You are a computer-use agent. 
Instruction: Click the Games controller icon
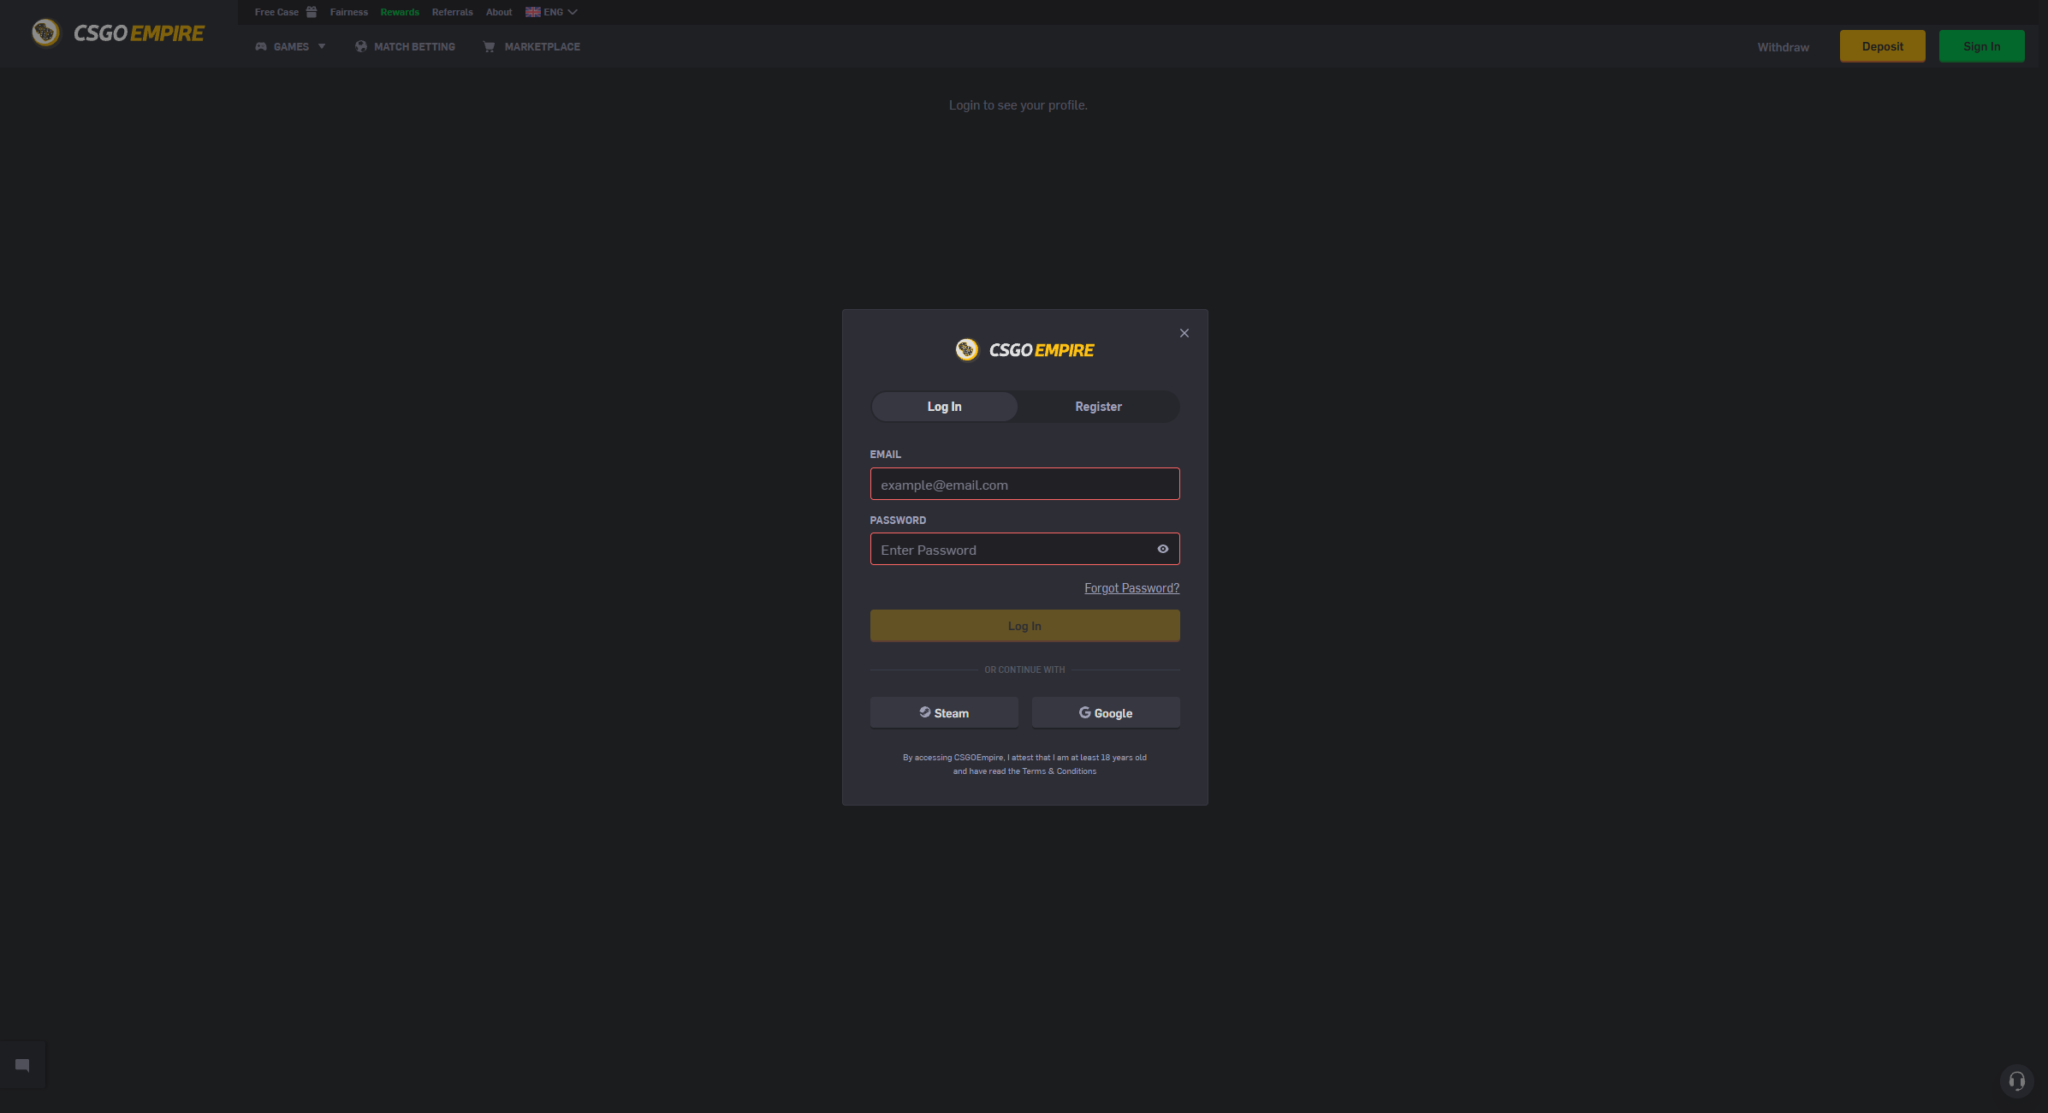[x=261, y=47]
